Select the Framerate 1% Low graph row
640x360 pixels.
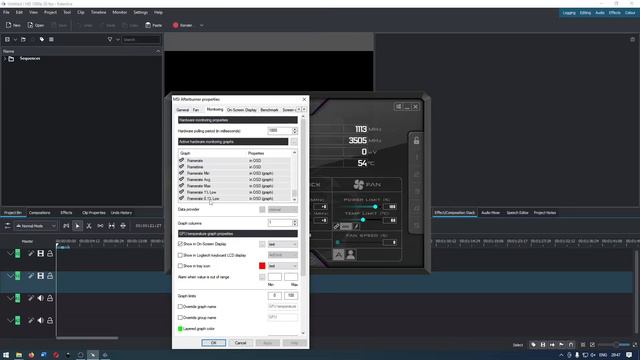[x=235, y=192]
